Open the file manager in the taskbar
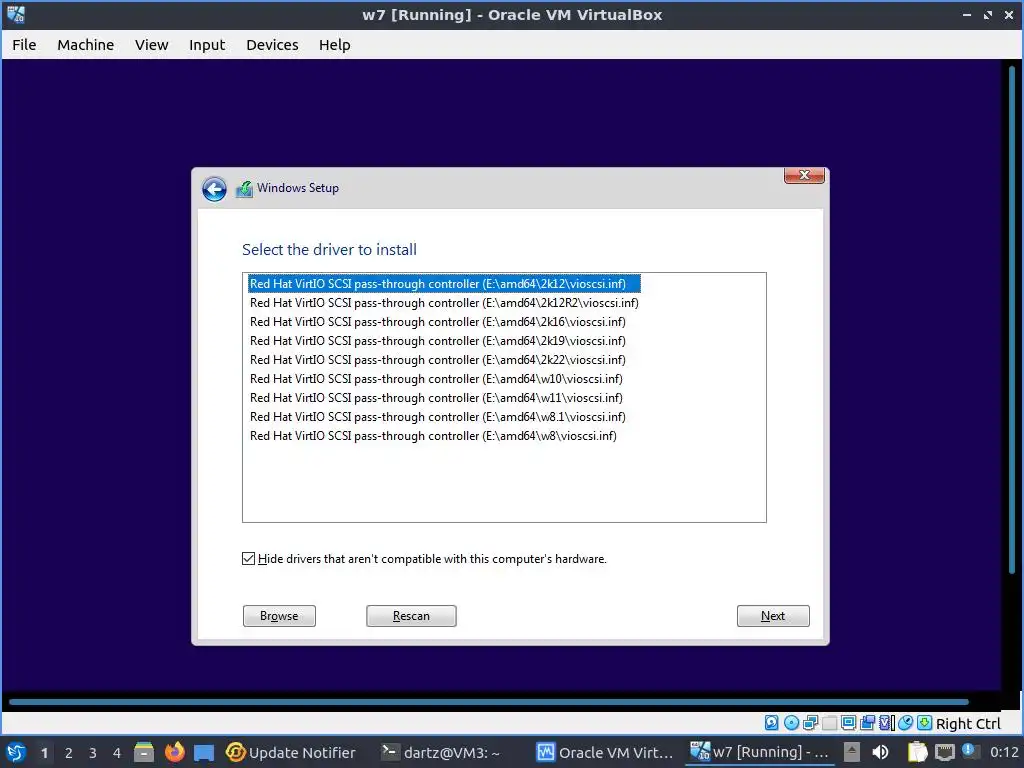This screenshot has width=1024, height=768. point(144,752)
